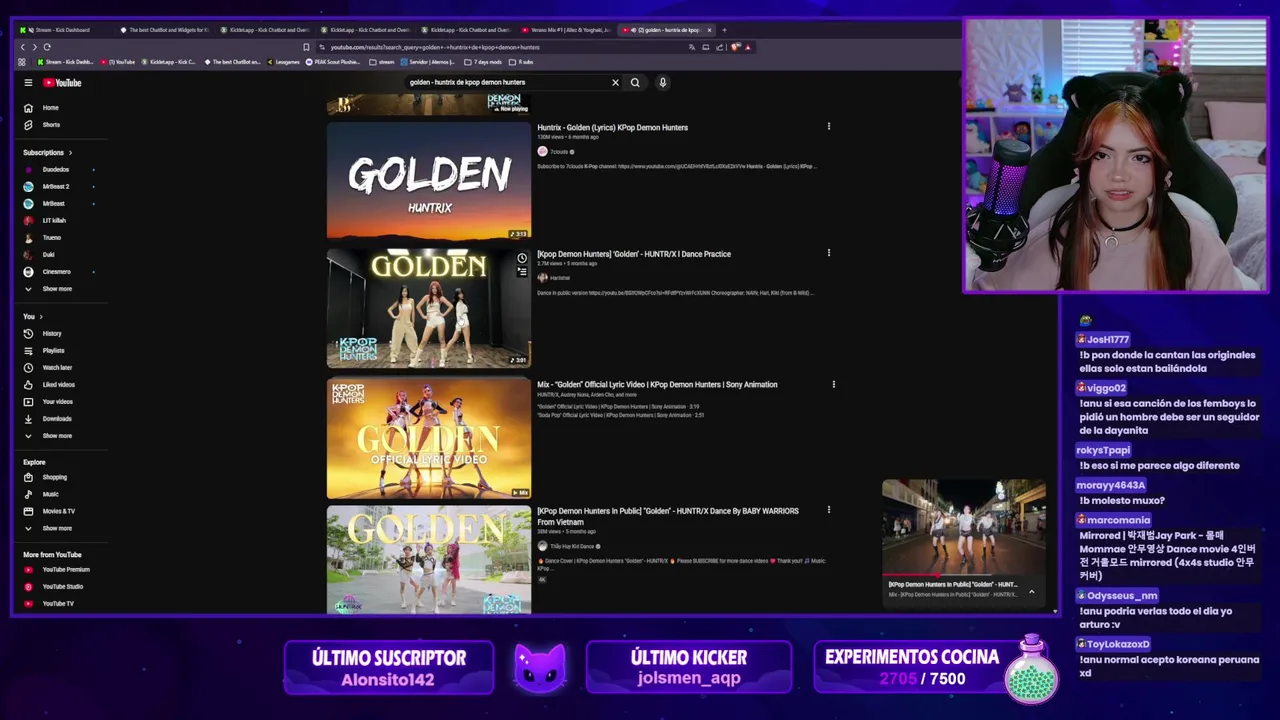Open options menu for Official Lyric Video mix
Viewport: 1280px width, 720px height.
[x=833, y=384]
